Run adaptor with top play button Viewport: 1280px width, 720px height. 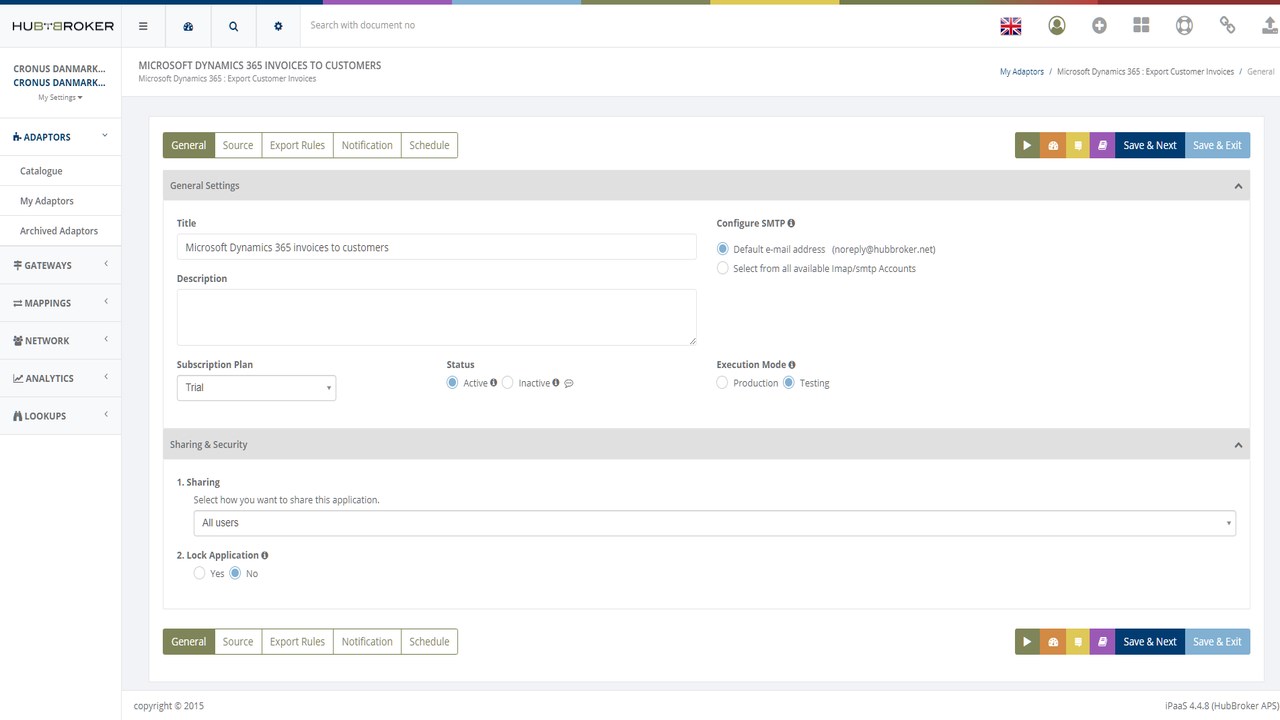pyautogui.click(x=1027, y=145)
